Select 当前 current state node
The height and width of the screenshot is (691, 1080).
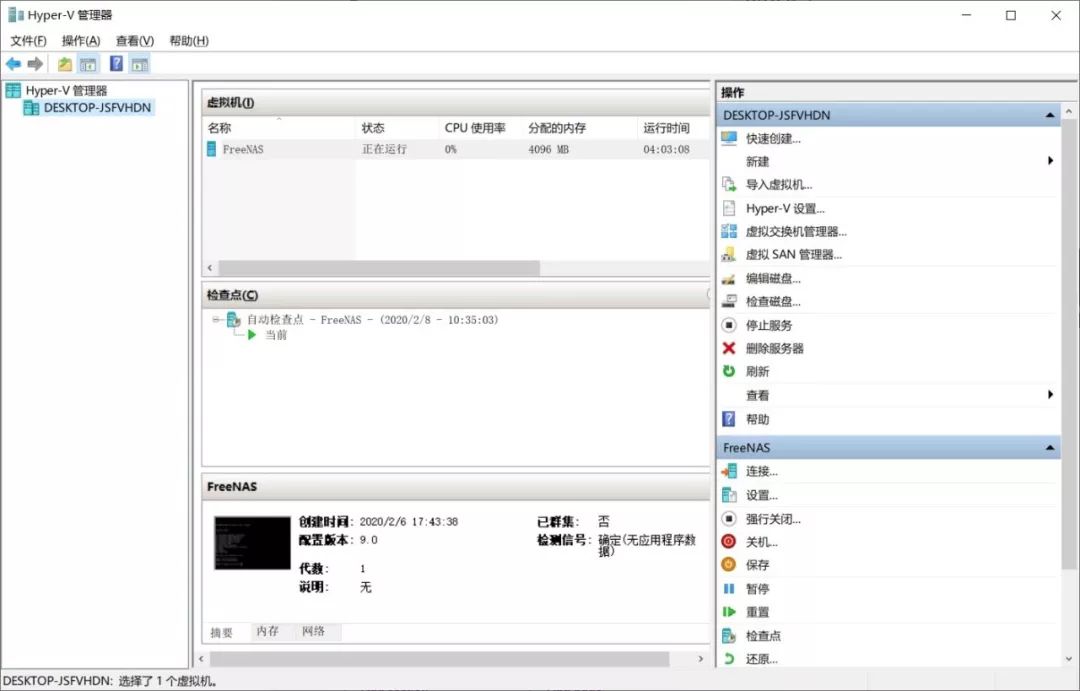(276, 335)
